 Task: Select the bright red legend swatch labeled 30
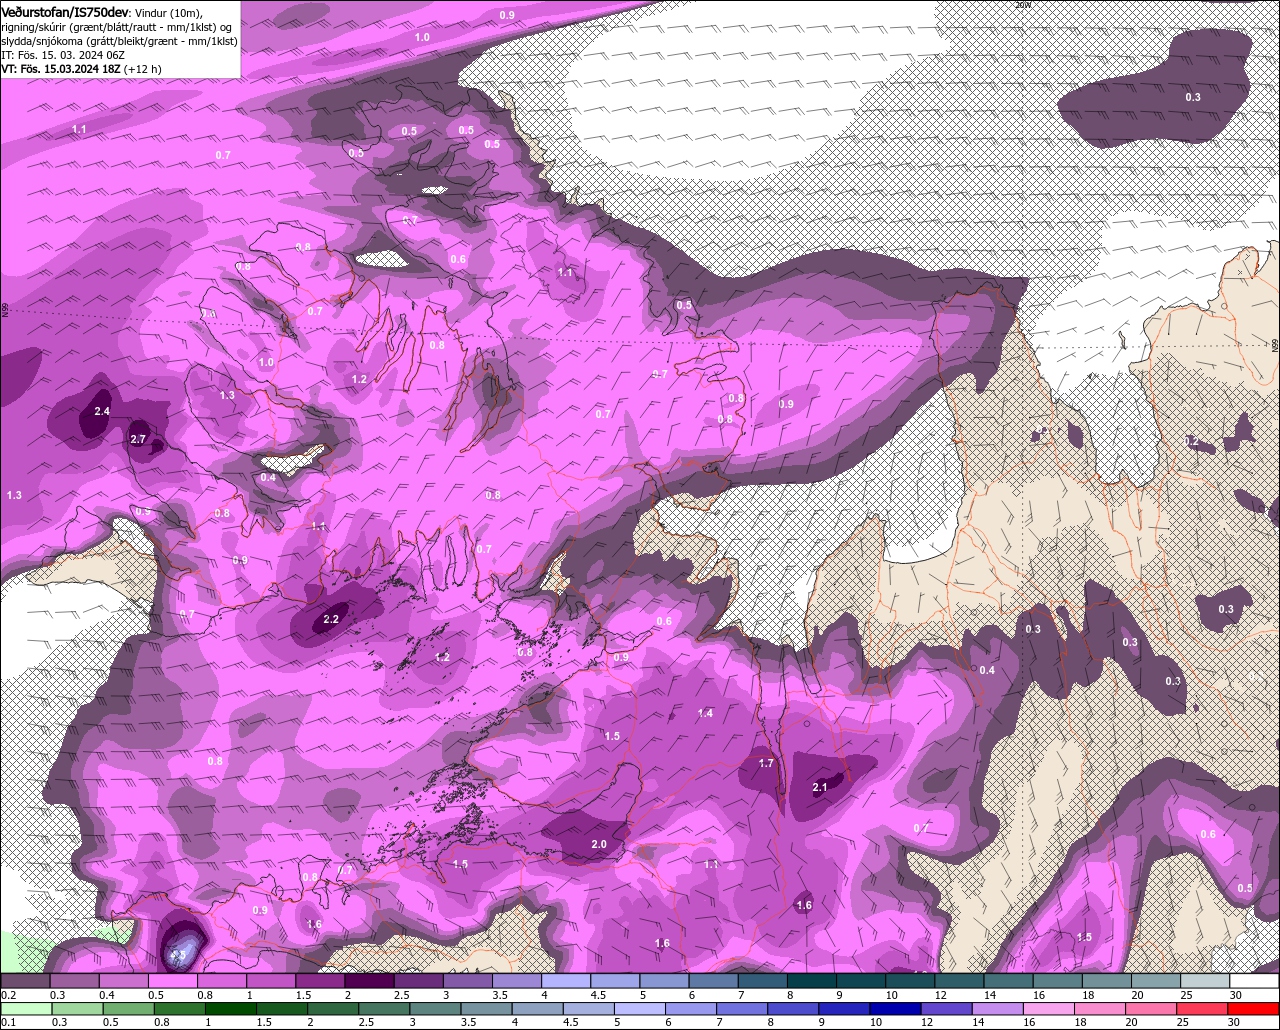pos(1255,1008)
